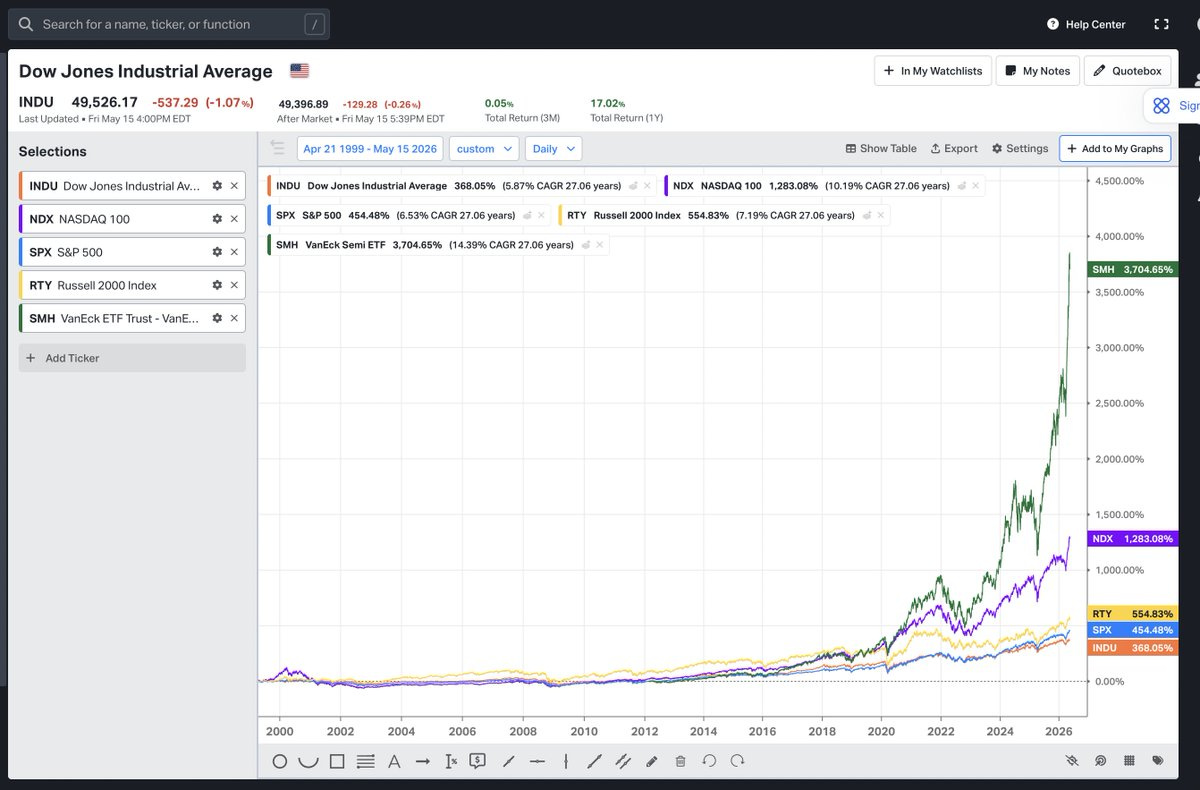Select the circle drawing tool

(280, 761)
